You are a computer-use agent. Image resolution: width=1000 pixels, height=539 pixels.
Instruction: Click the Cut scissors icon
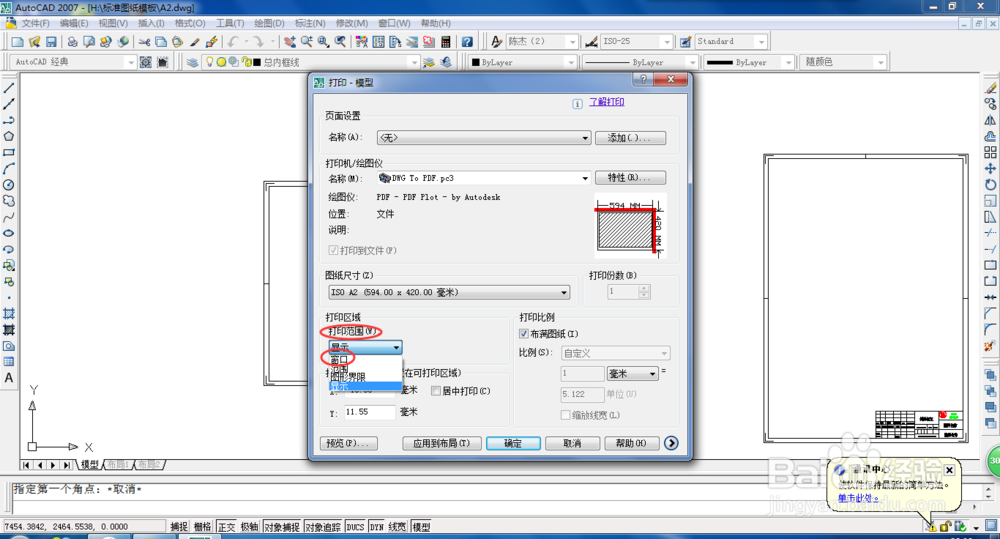(x=144, y=41)
